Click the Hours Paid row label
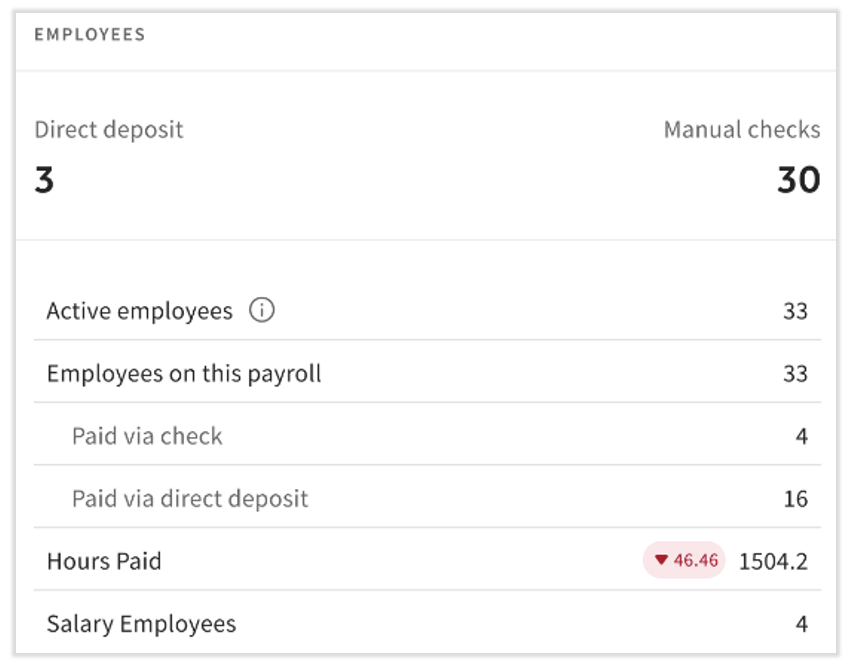This screenshot has height=668, width=852. coord(104,561)
